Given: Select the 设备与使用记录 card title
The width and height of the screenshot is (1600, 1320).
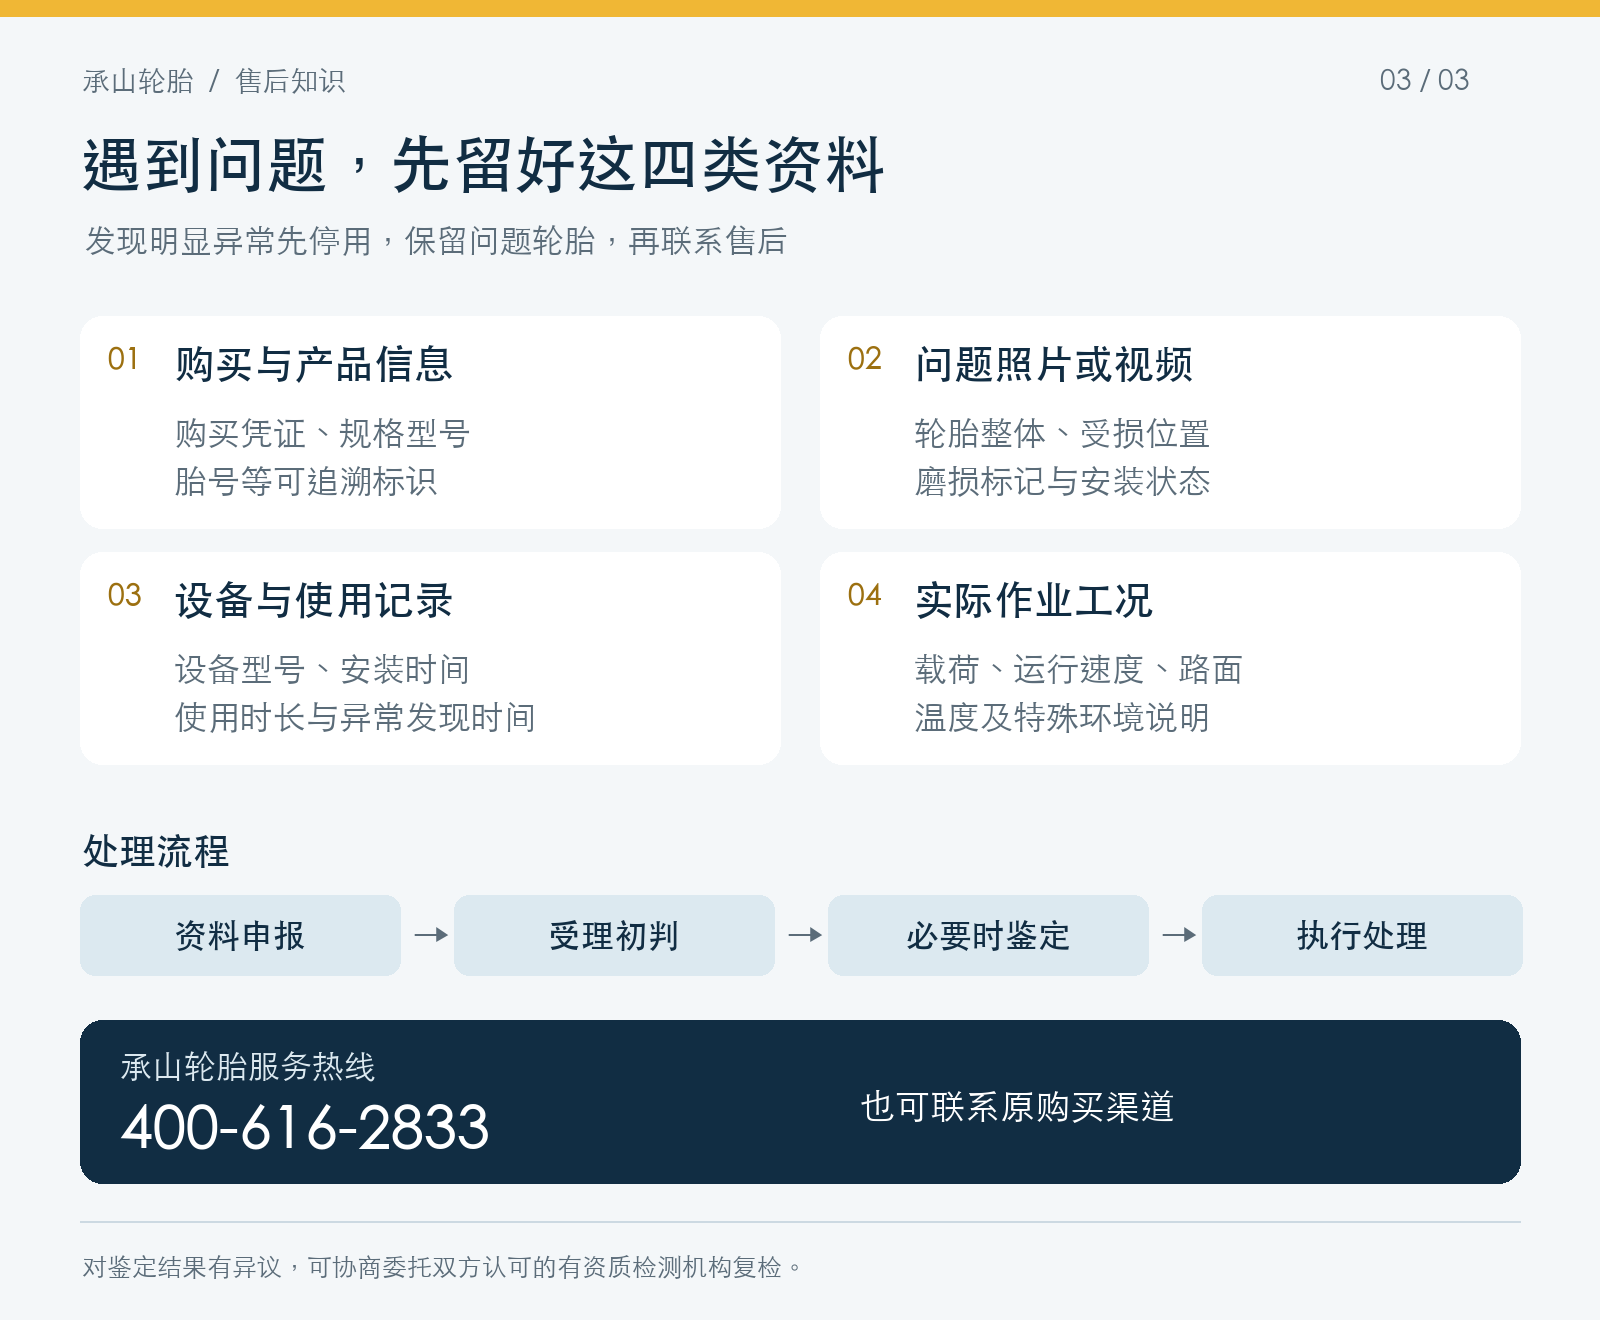Looking at the screenshot, I should click(x=314, y=601).
